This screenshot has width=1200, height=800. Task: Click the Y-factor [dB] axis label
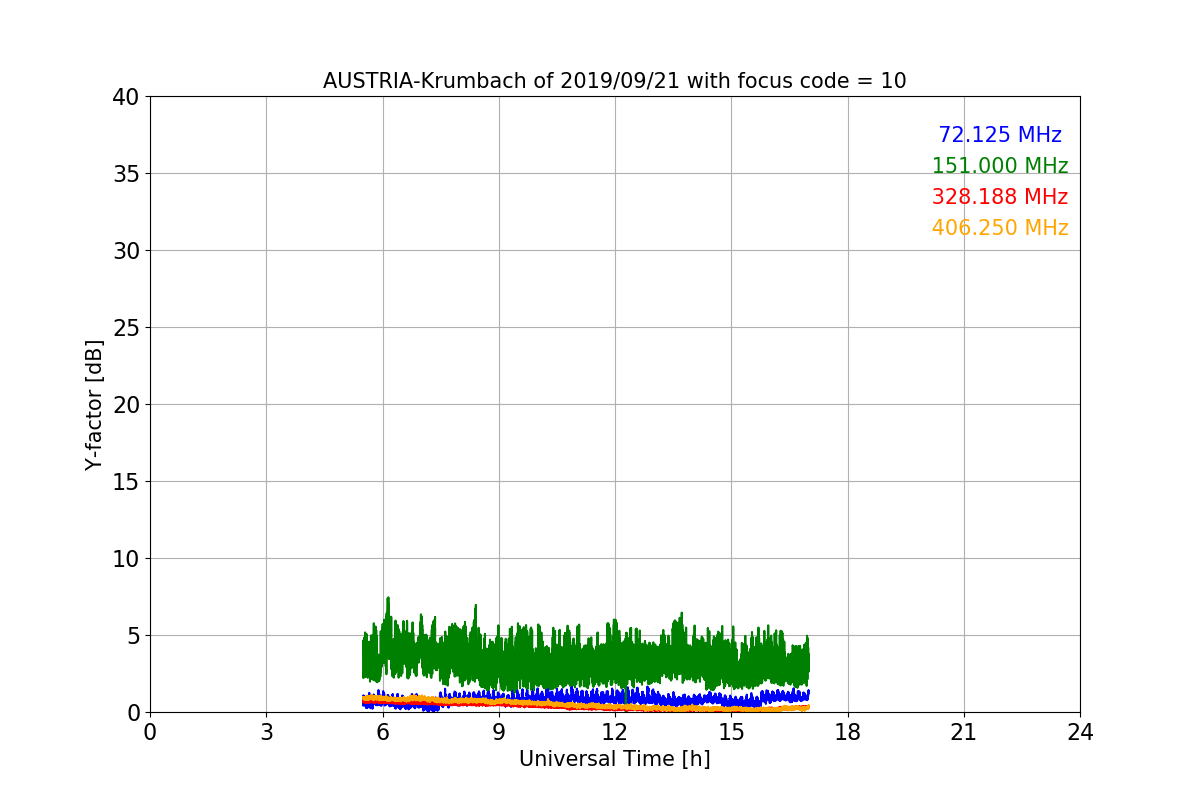click(94, 405)
